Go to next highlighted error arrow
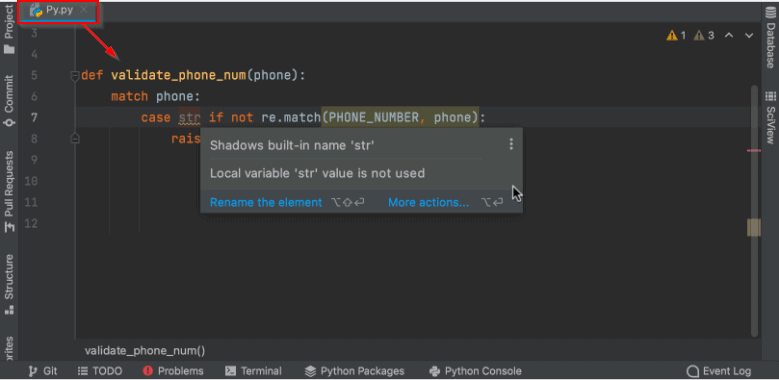779x380 pixels. (x=749, y=35)
